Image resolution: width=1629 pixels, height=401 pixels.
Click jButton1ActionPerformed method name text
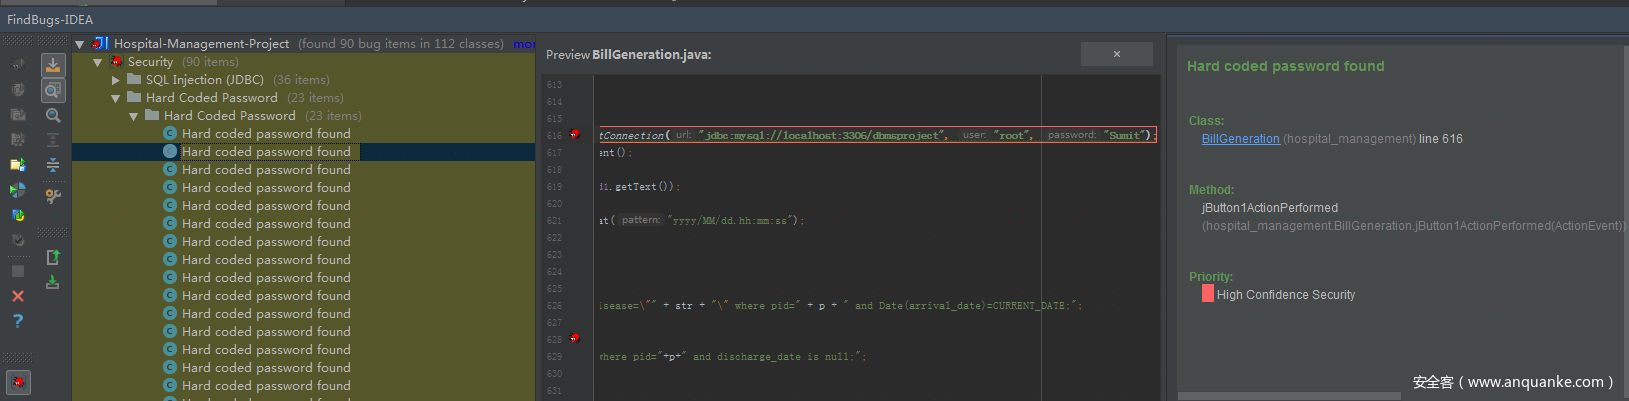[1270, 208]
